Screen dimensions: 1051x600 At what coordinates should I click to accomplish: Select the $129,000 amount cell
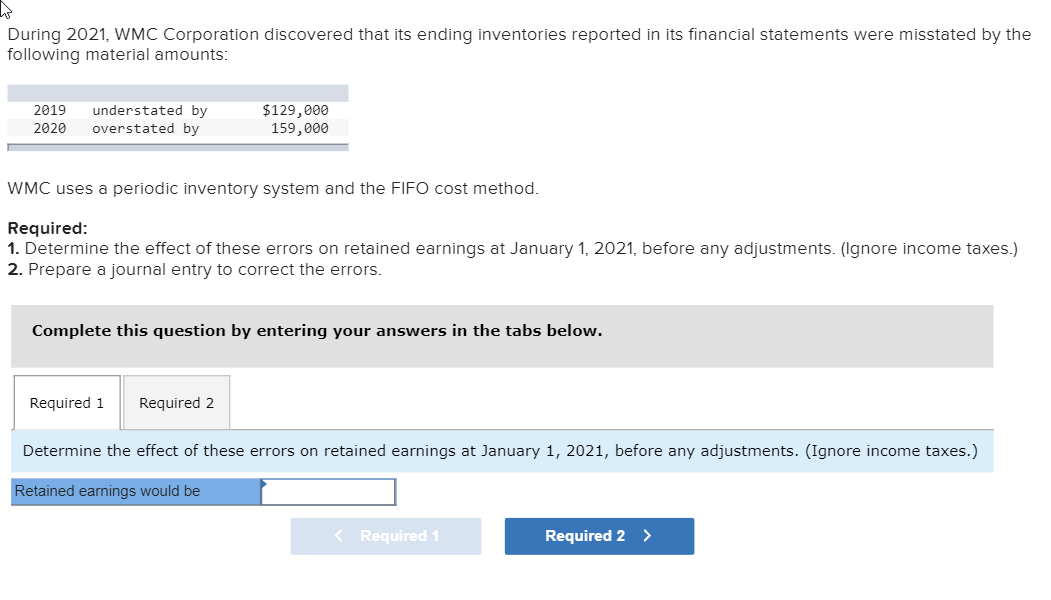point(295,110)
